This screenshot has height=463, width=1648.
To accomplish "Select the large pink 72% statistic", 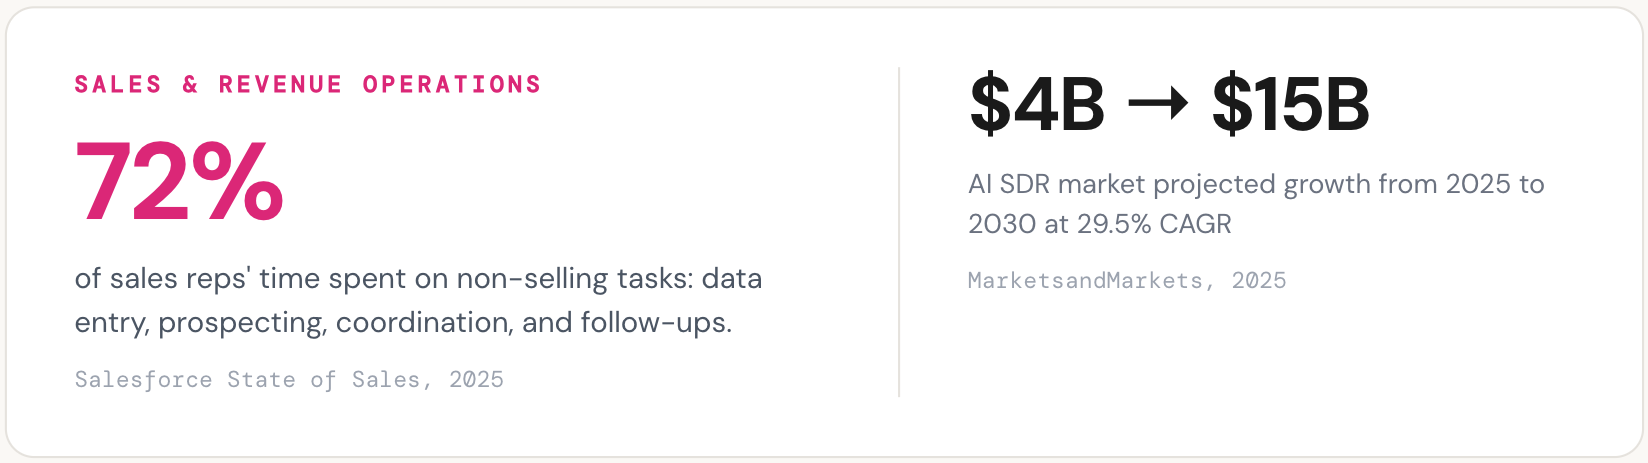I will 179,182.
